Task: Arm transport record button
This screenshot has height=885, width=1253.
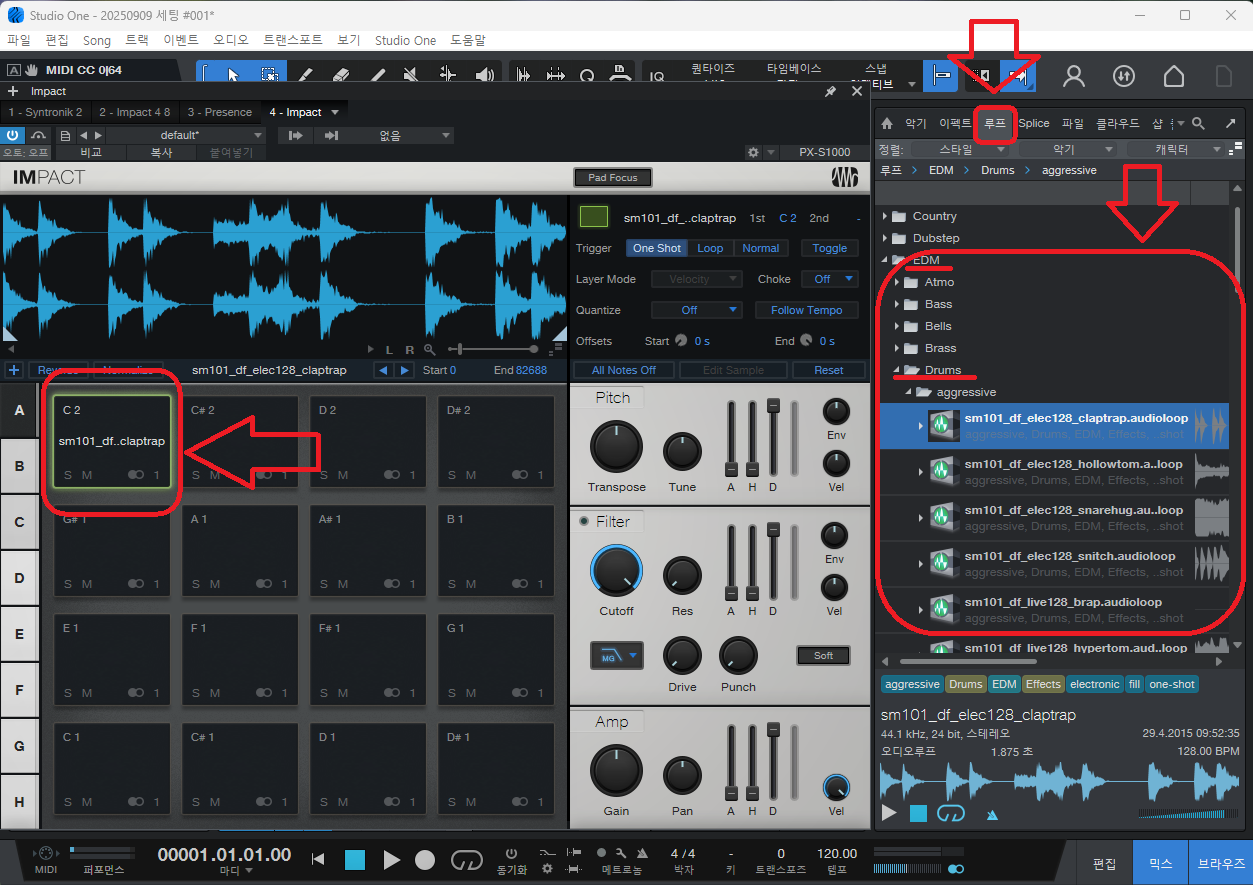Action: pos(426,859)
